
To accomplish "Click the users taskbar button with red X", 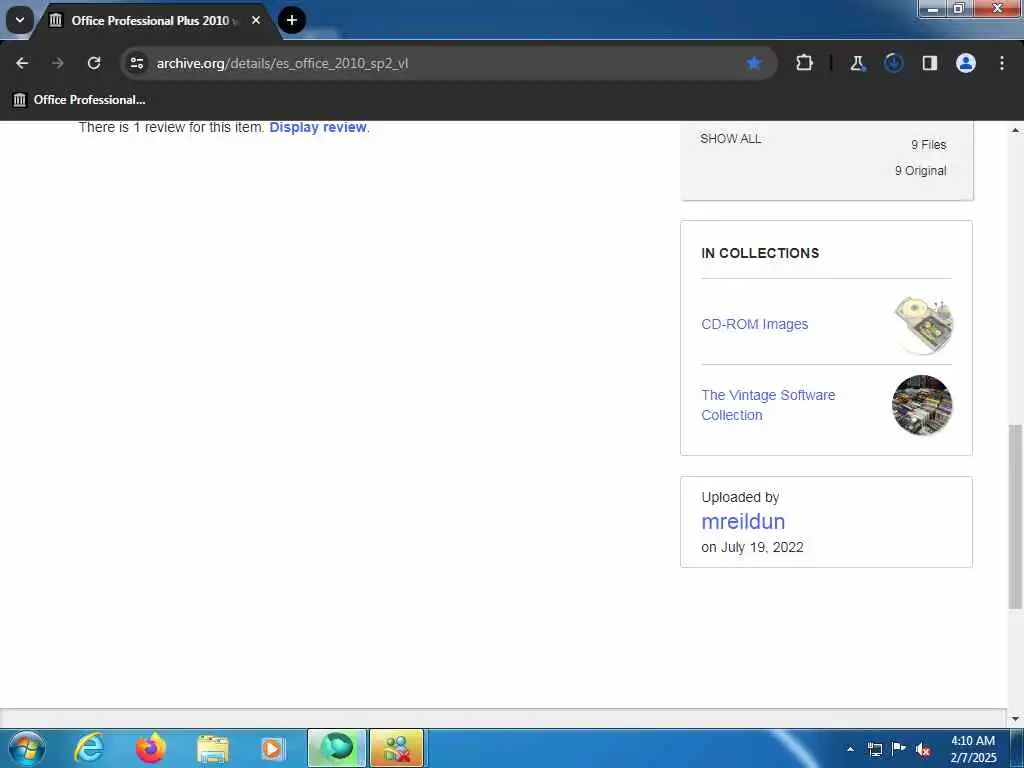I will (397, 748).
